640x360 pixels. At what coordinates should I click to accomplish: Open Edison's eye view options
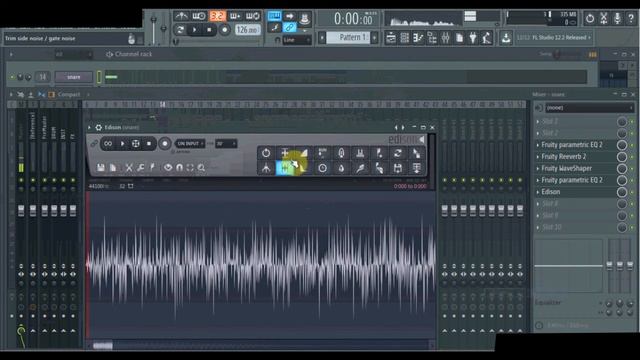(x=168, y=167)
